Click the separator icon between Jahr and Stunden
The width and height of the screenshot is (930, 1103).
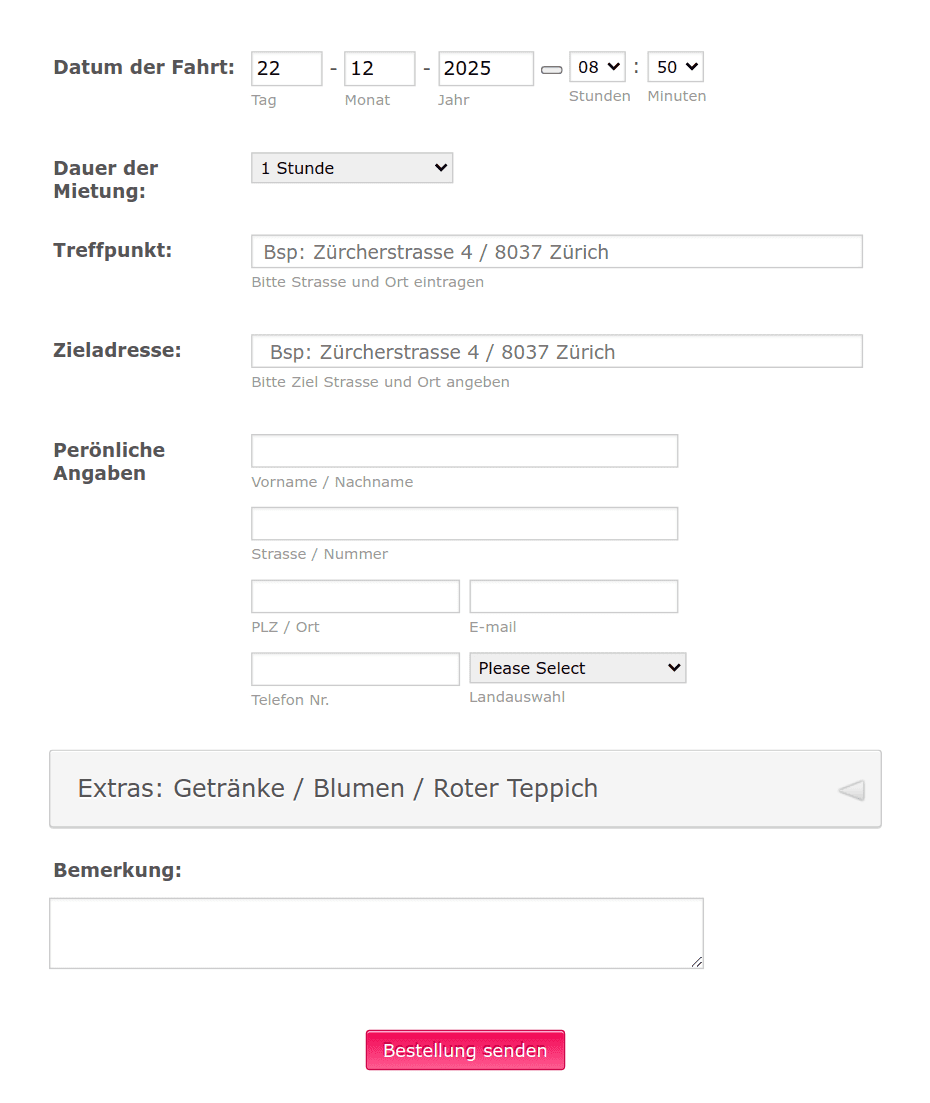(551, 70)
